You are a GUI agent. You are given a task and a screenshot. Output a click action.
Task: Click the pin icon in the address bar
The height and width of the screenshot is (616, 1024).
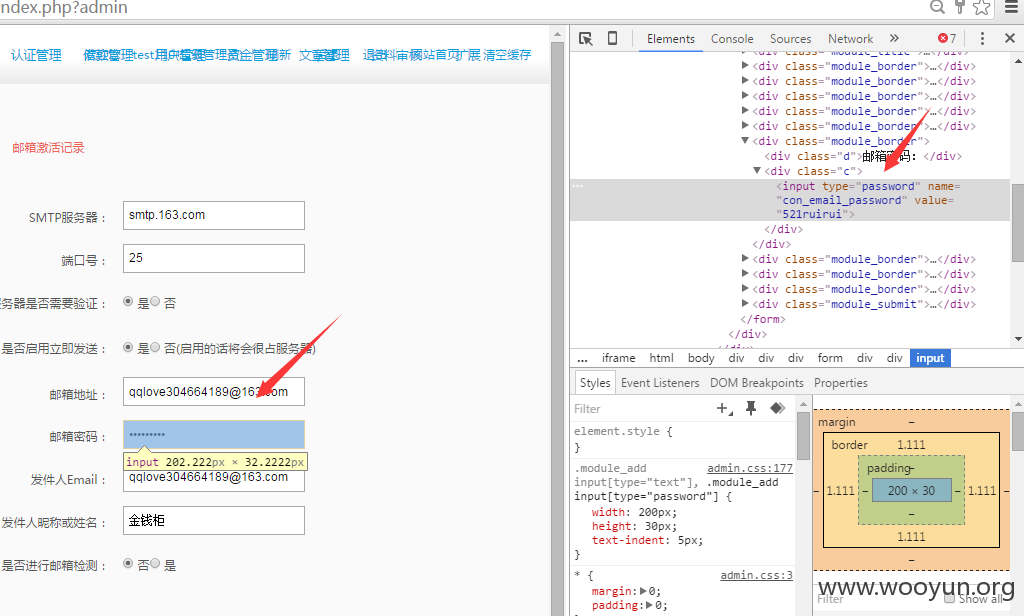[x=959, y=7]
